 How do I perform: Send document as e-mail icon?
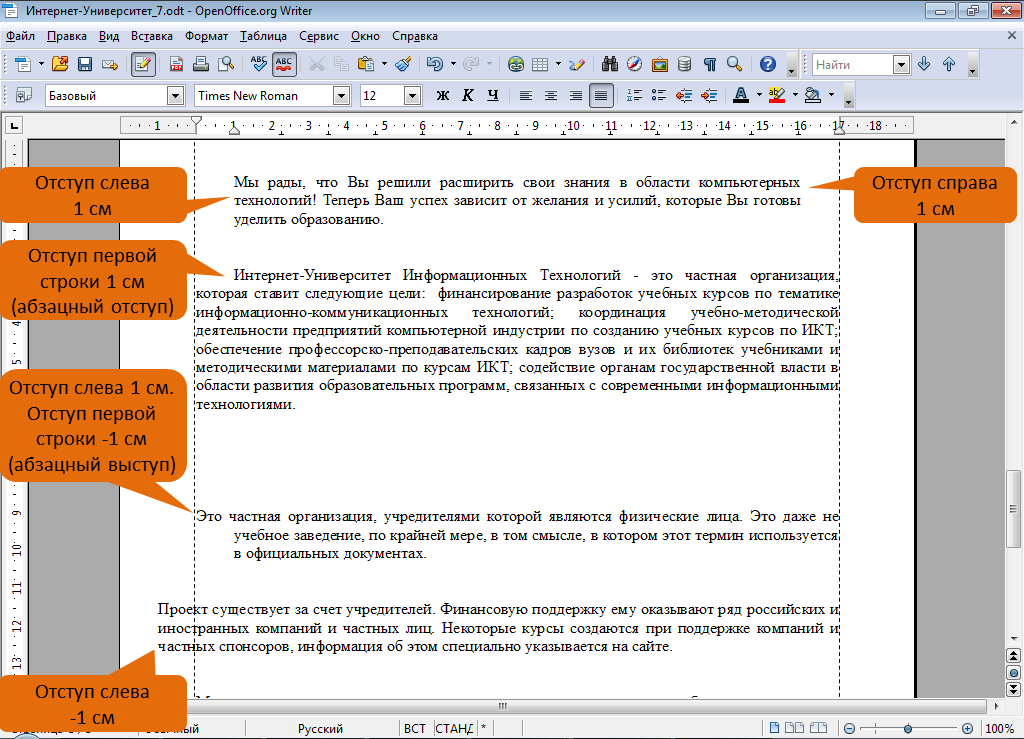point(110,64)
